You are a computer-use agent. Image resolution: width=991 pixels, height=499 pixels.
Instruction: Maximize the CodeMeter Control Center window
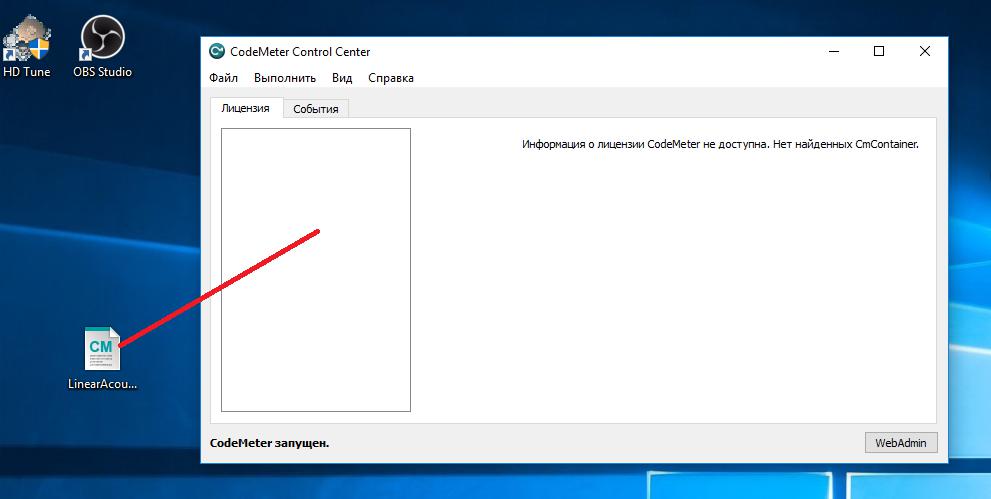[x=879, y=52]
